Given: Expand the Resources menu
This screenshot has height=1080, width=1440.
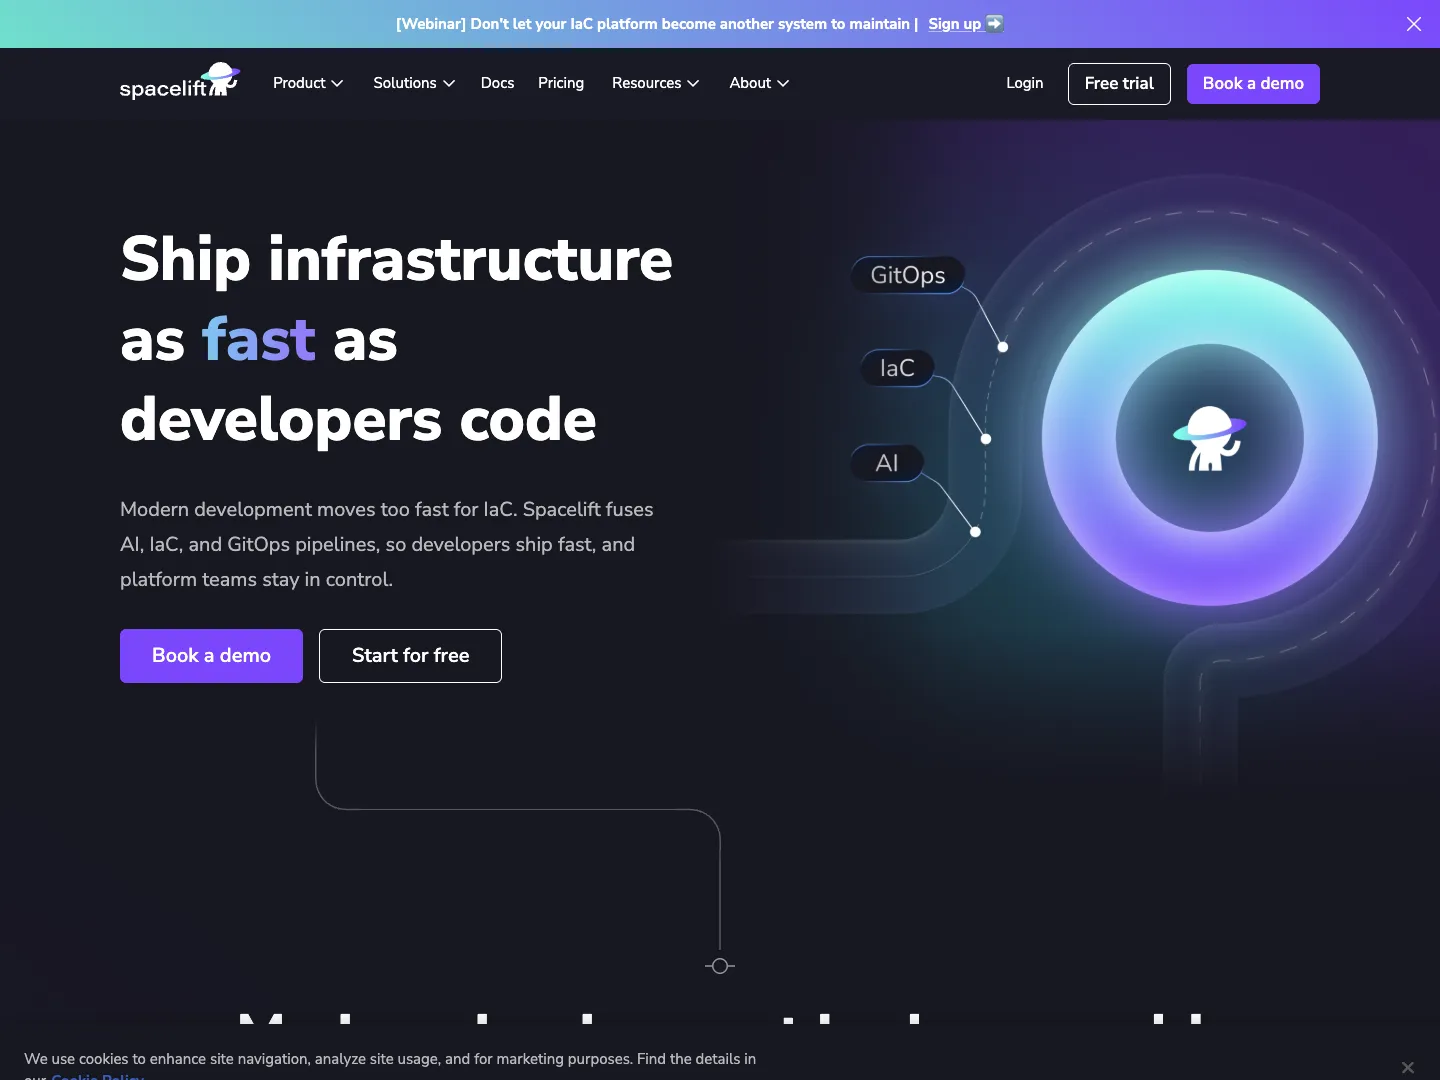Looking at the screenshot, I should (655, 83).
